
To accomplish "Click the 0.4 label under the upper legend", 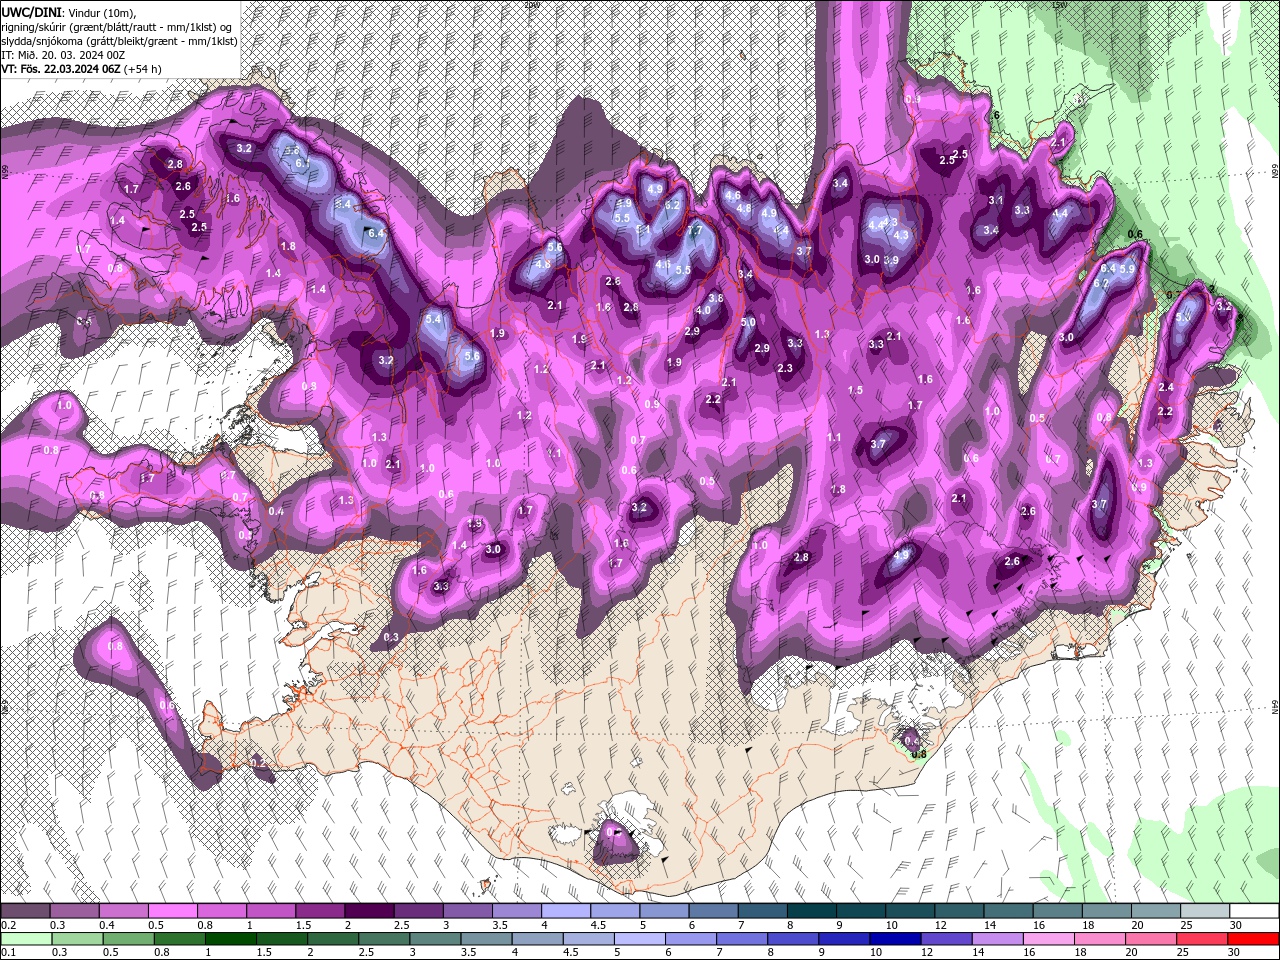I will 106,925.
